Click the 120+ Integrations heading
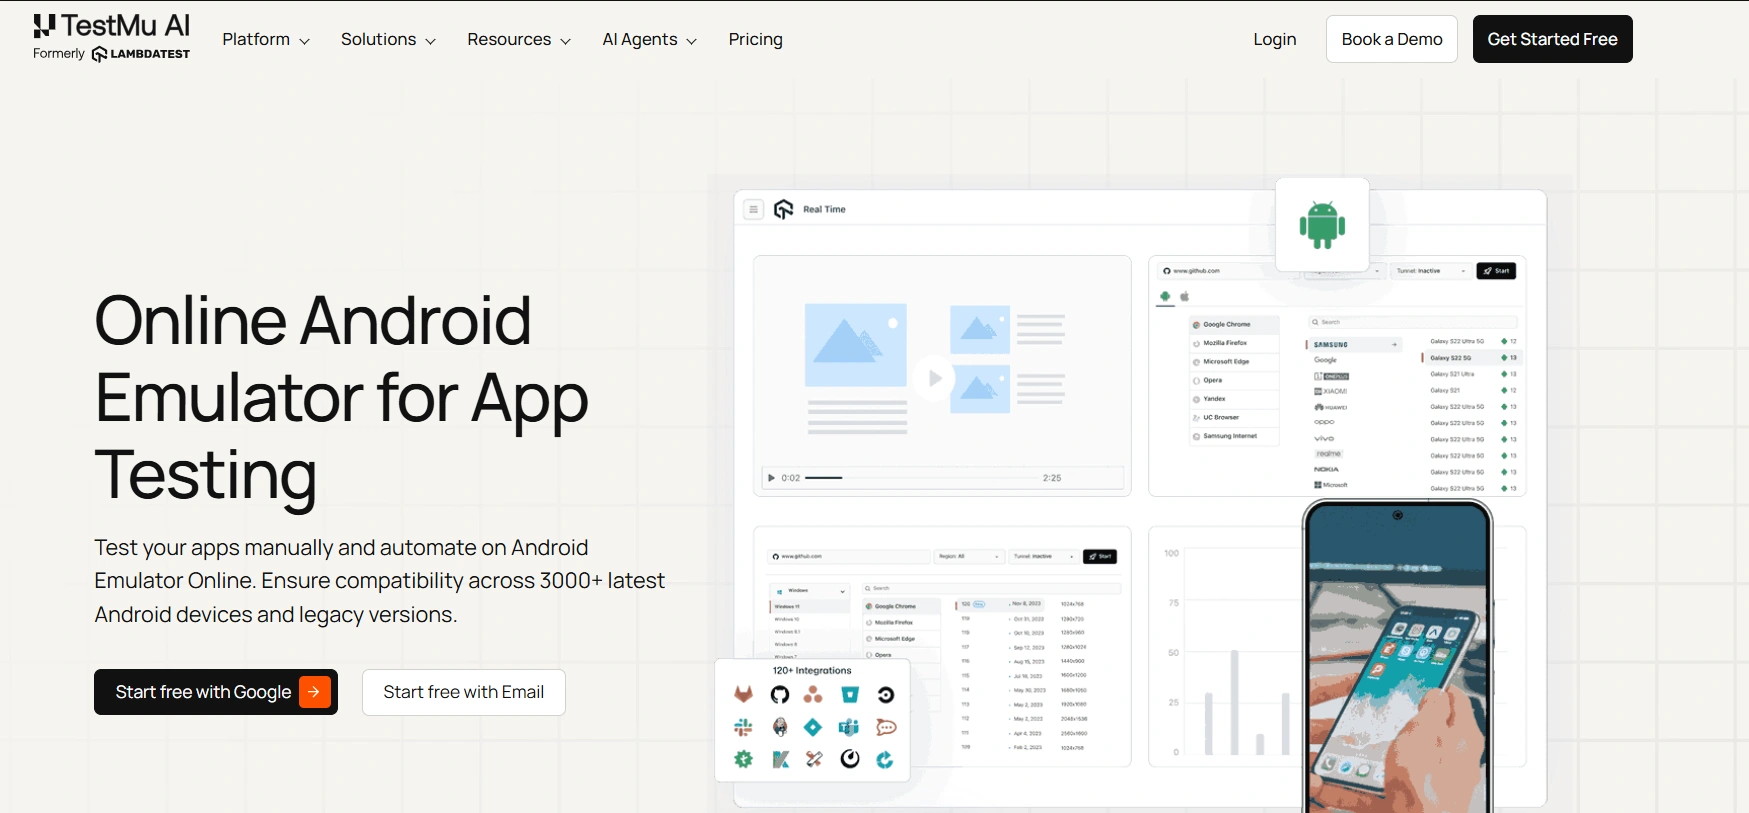 pyautogui.click(x=812, y=671)
